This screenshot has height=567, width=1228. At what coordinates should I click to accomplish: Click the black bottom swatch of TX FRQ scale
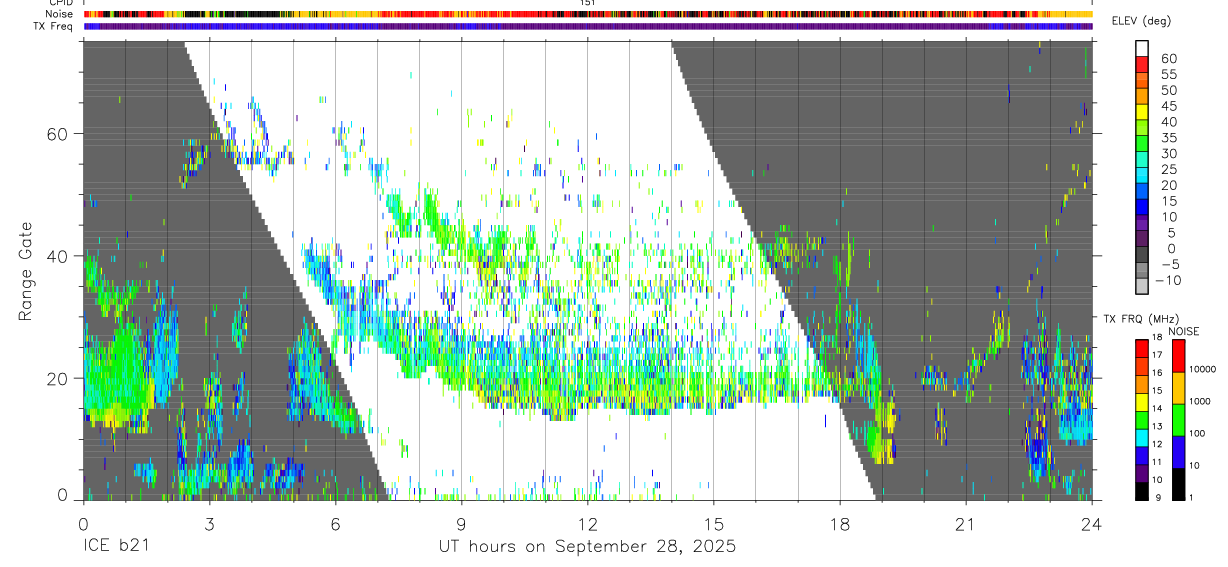click(1143, 491)
